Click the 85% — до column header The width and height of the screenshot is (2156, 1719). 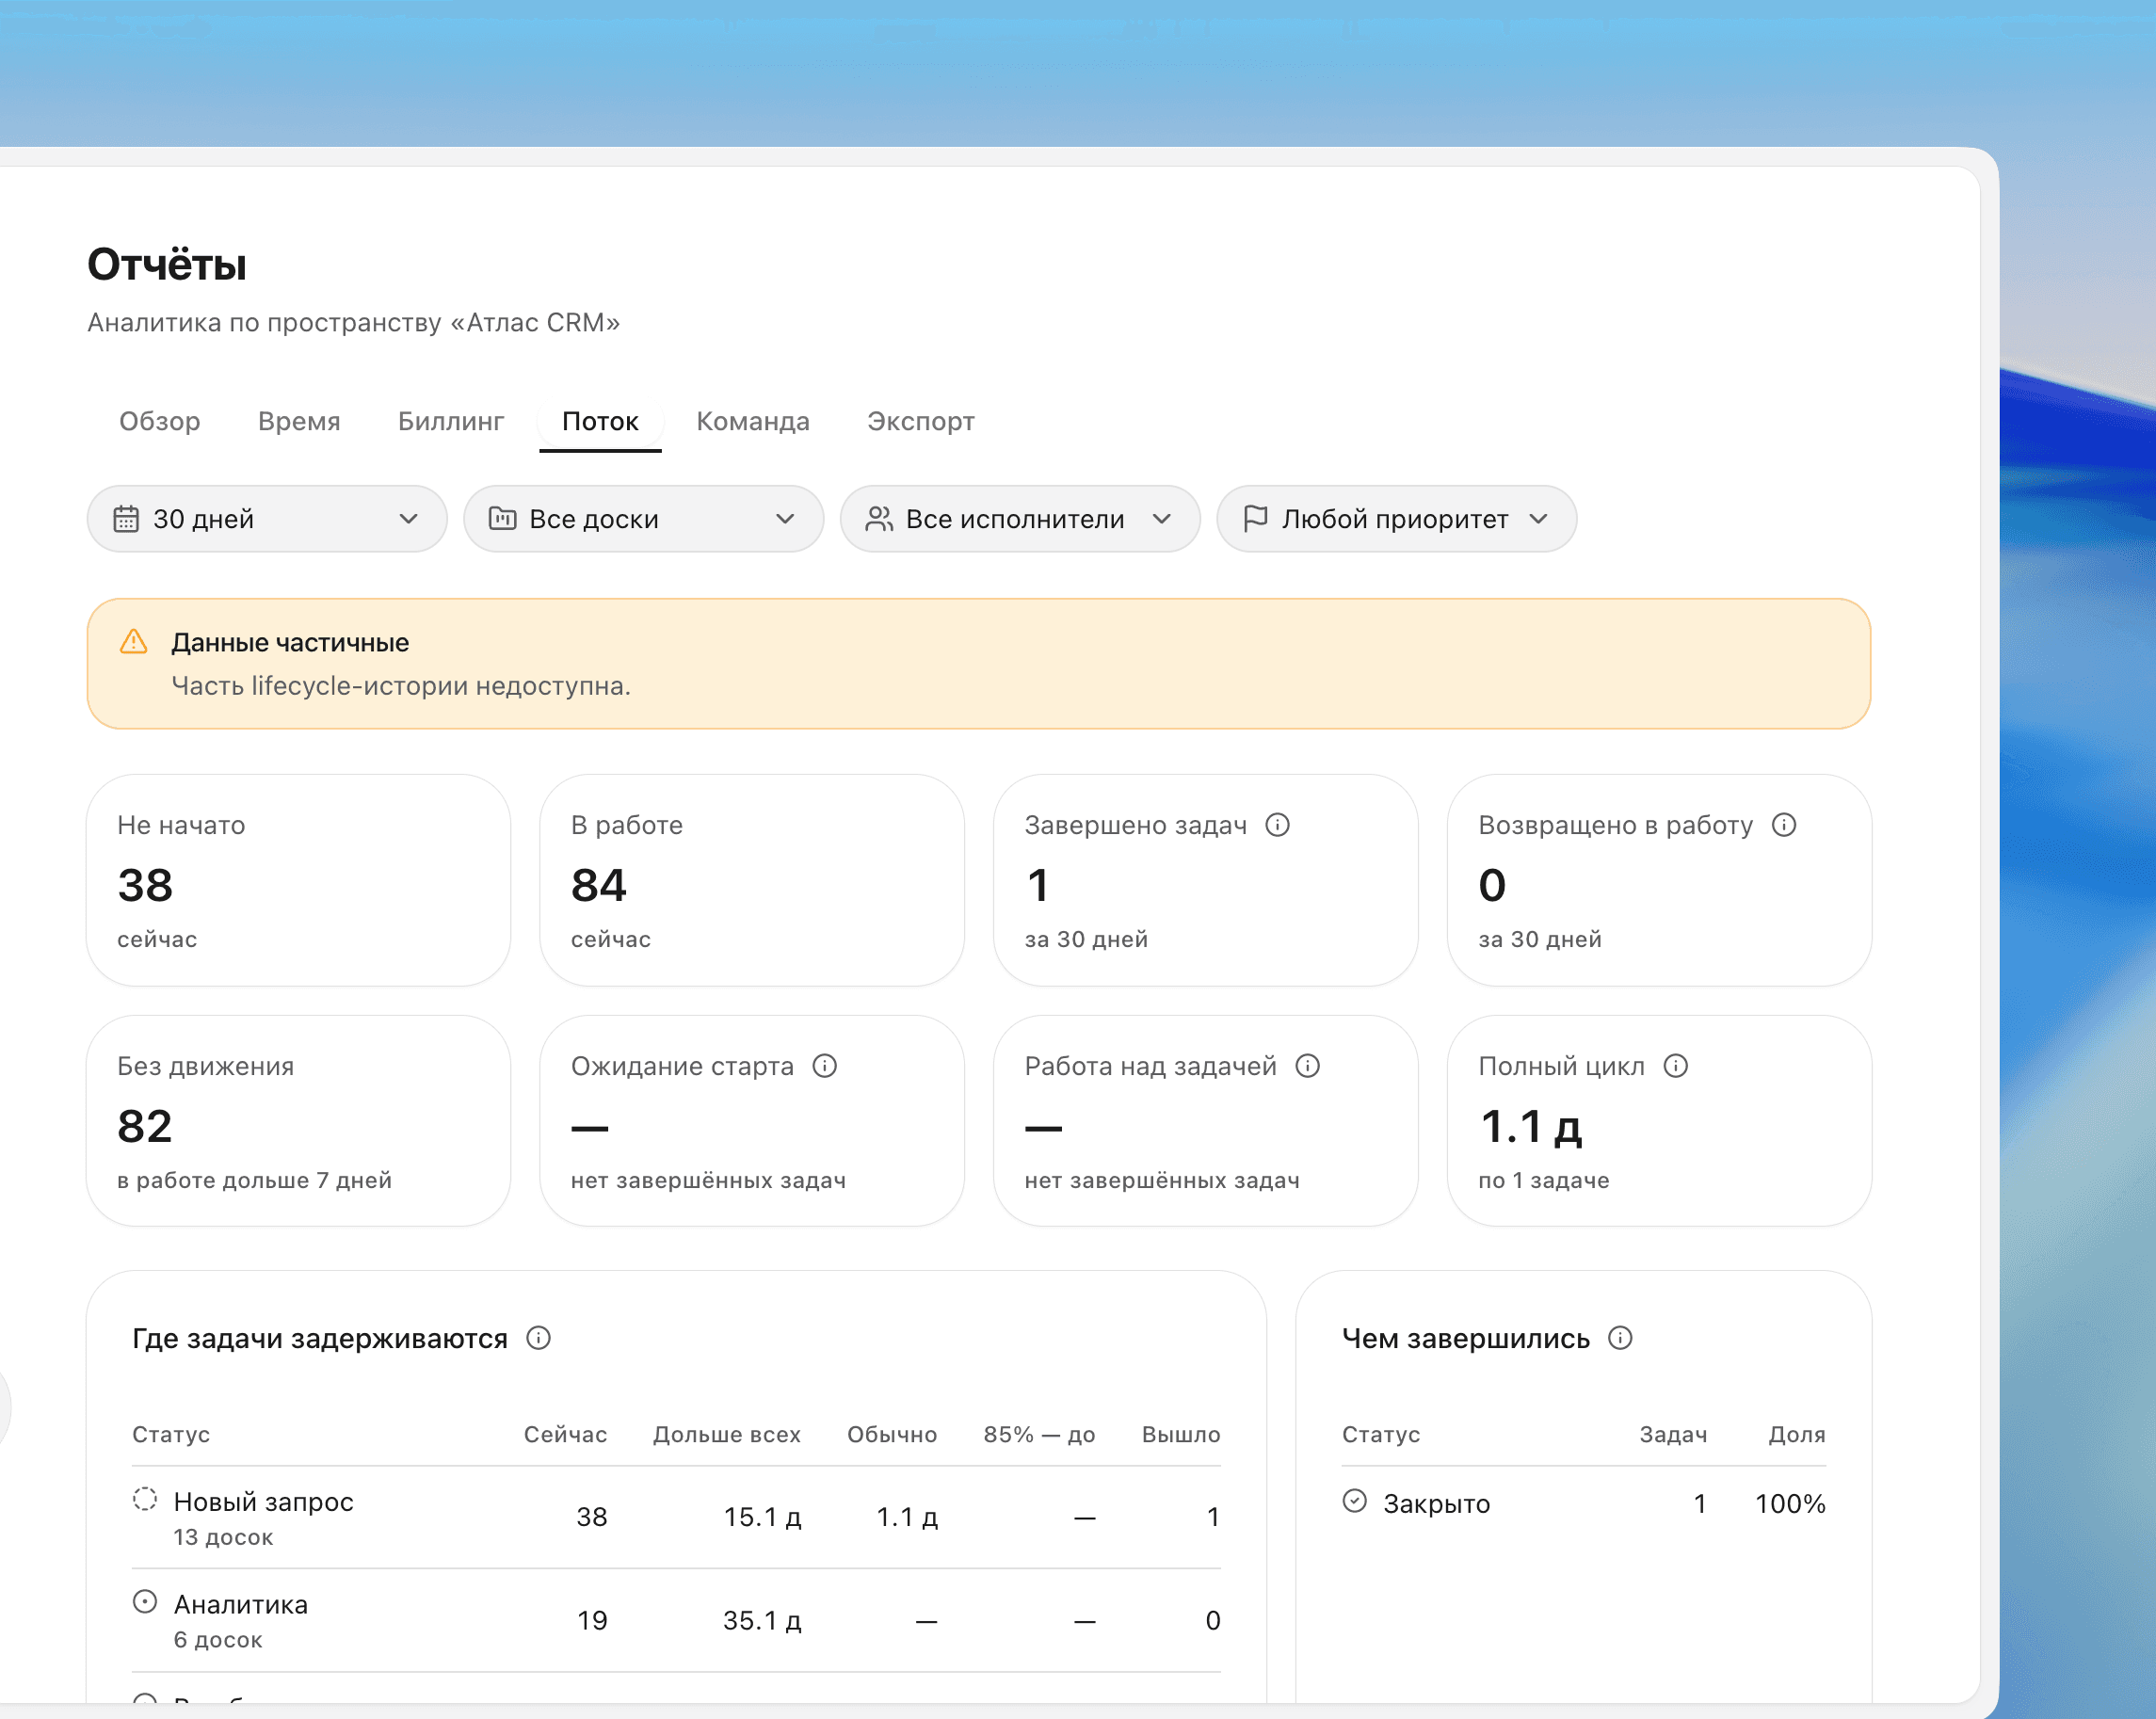(1040, 1434)
